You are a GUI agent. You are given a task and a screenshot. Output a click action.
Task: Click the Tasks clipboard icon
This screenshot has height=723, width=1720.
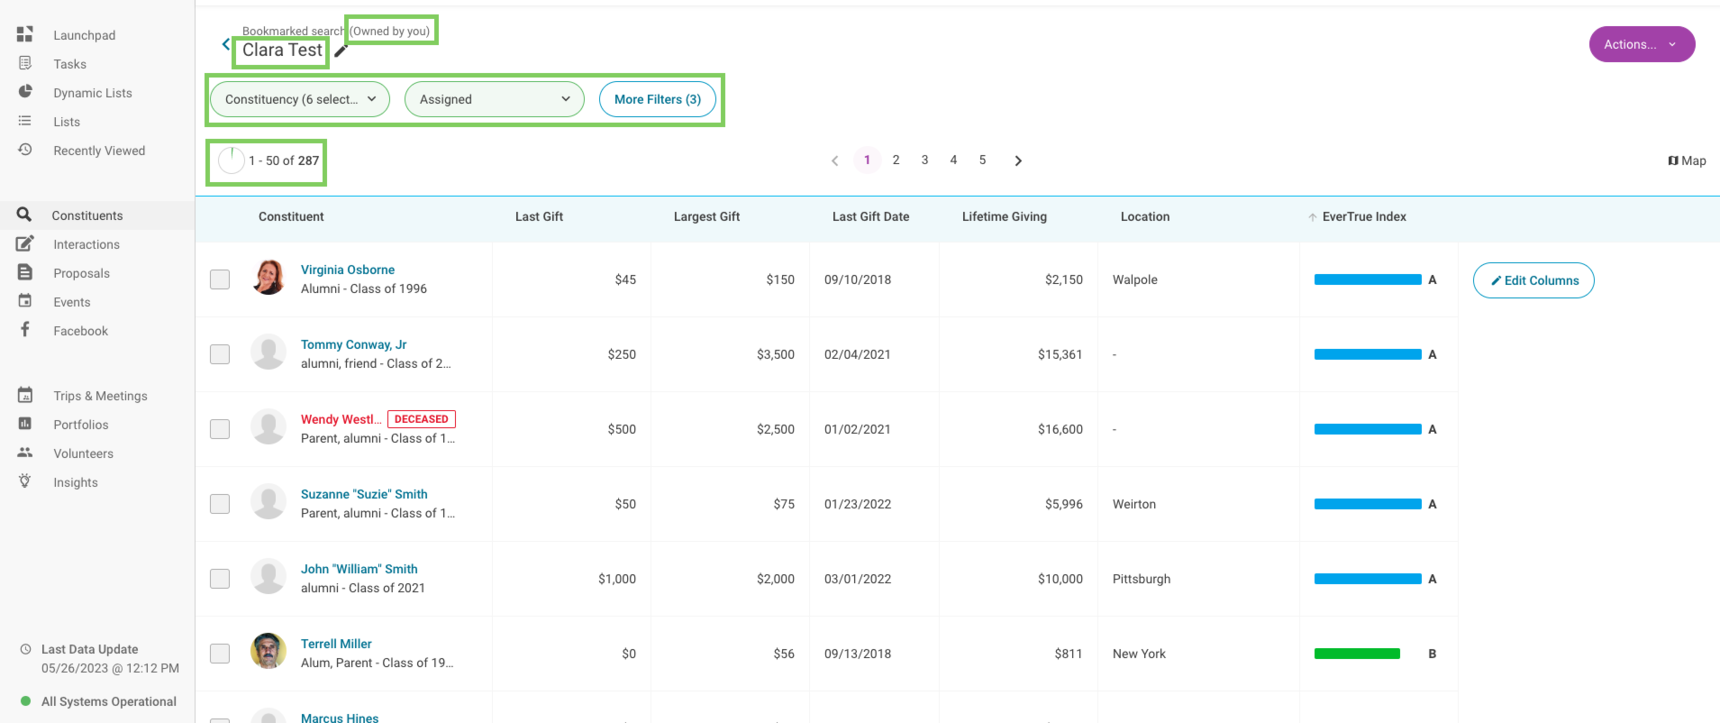(25, 63)
